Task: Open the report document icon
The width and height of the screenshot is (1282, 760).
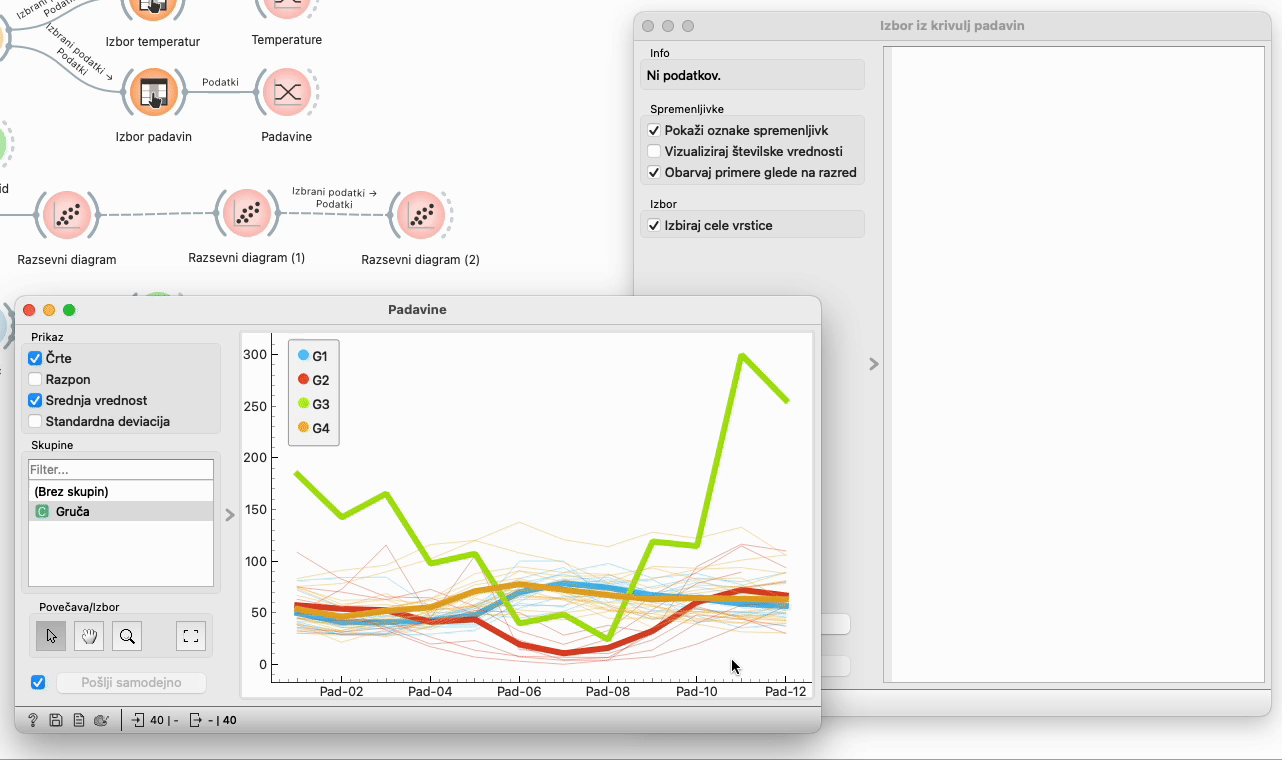Action: point(78,720)
